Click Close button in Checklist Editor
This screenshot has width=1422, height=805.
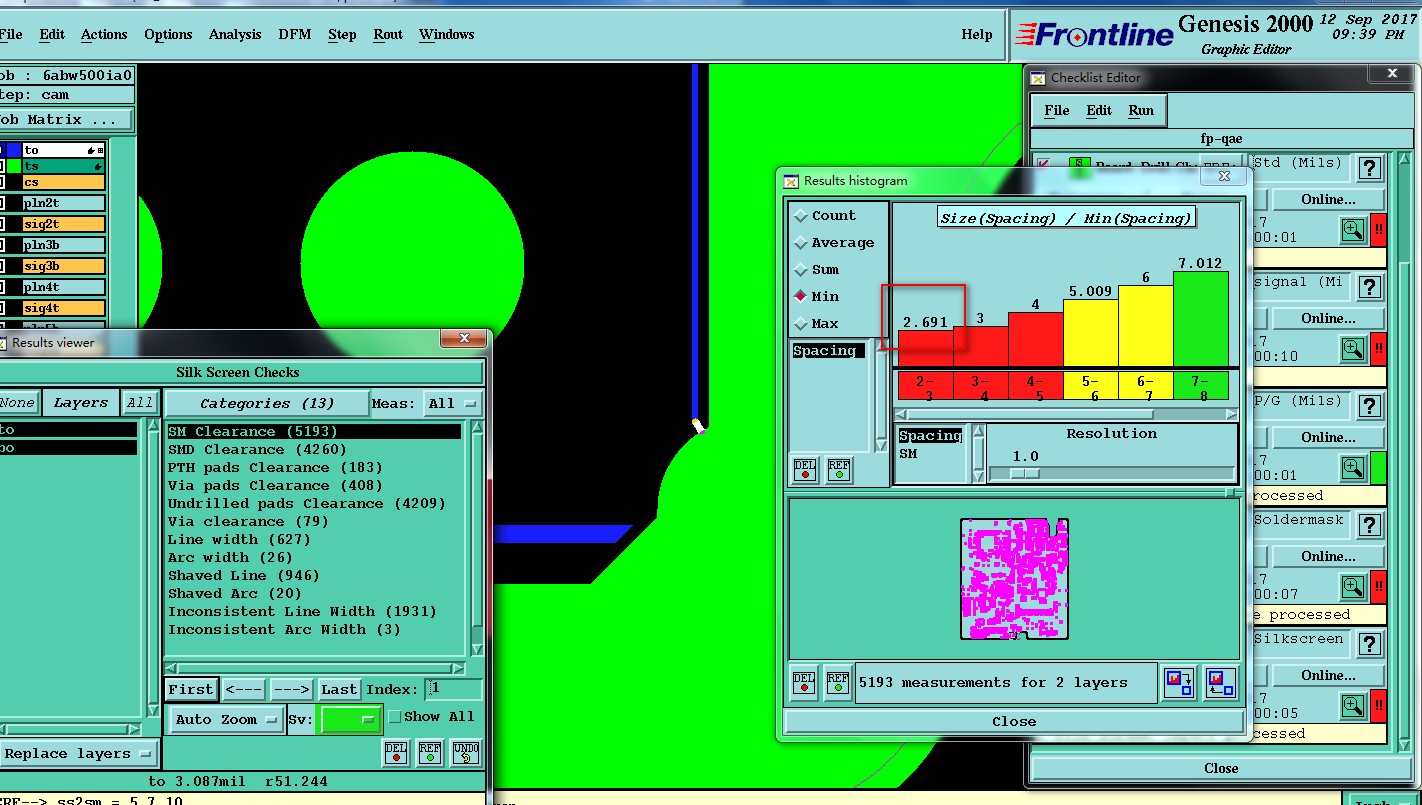1220,768
